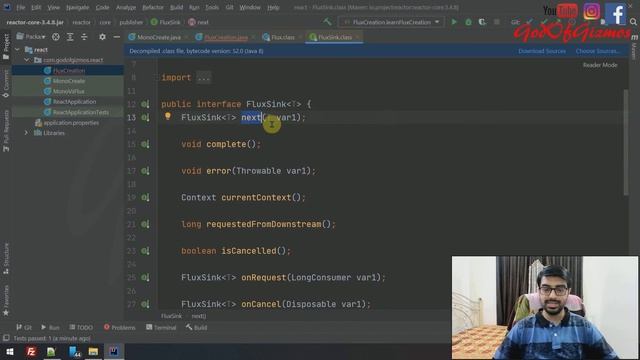Run with coverage shield icon
This screenshot has width=640, height=360.
click(482, 22)
